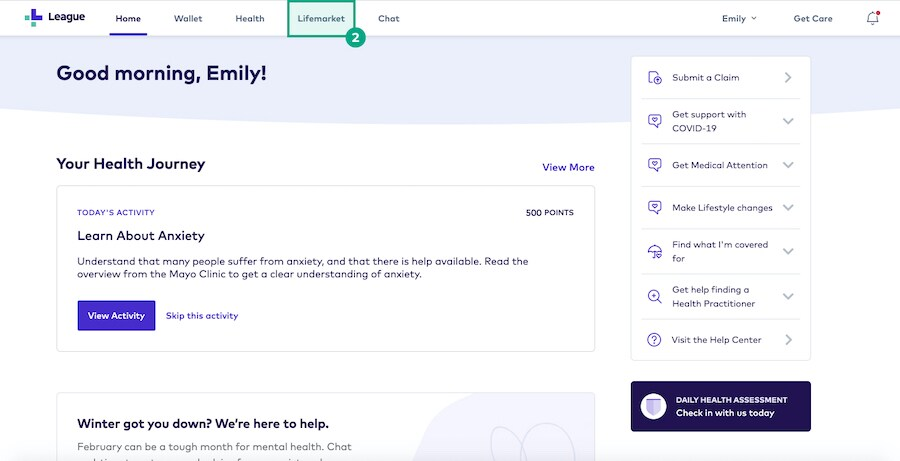Click the Help Center question mark icon

point(655,340)
